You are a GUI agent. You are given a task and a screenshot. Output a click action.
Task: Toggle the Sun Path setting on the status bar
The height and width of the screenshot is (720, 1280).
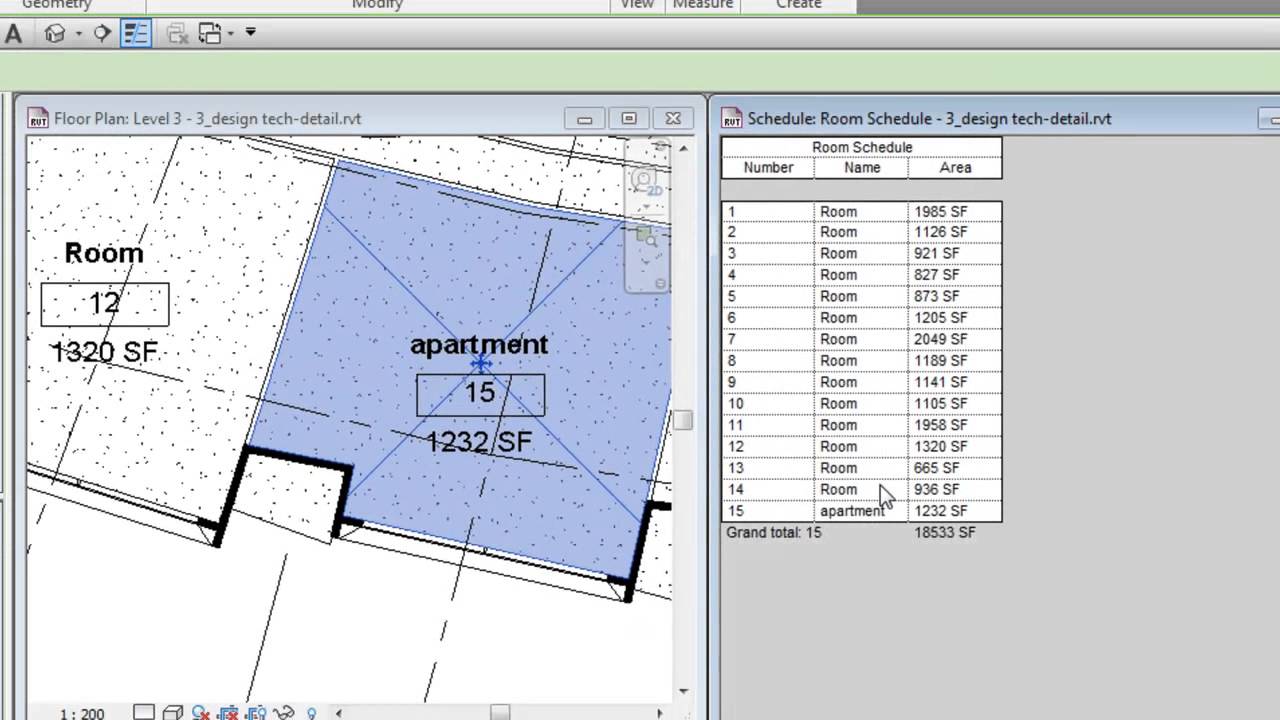point(200,713)
